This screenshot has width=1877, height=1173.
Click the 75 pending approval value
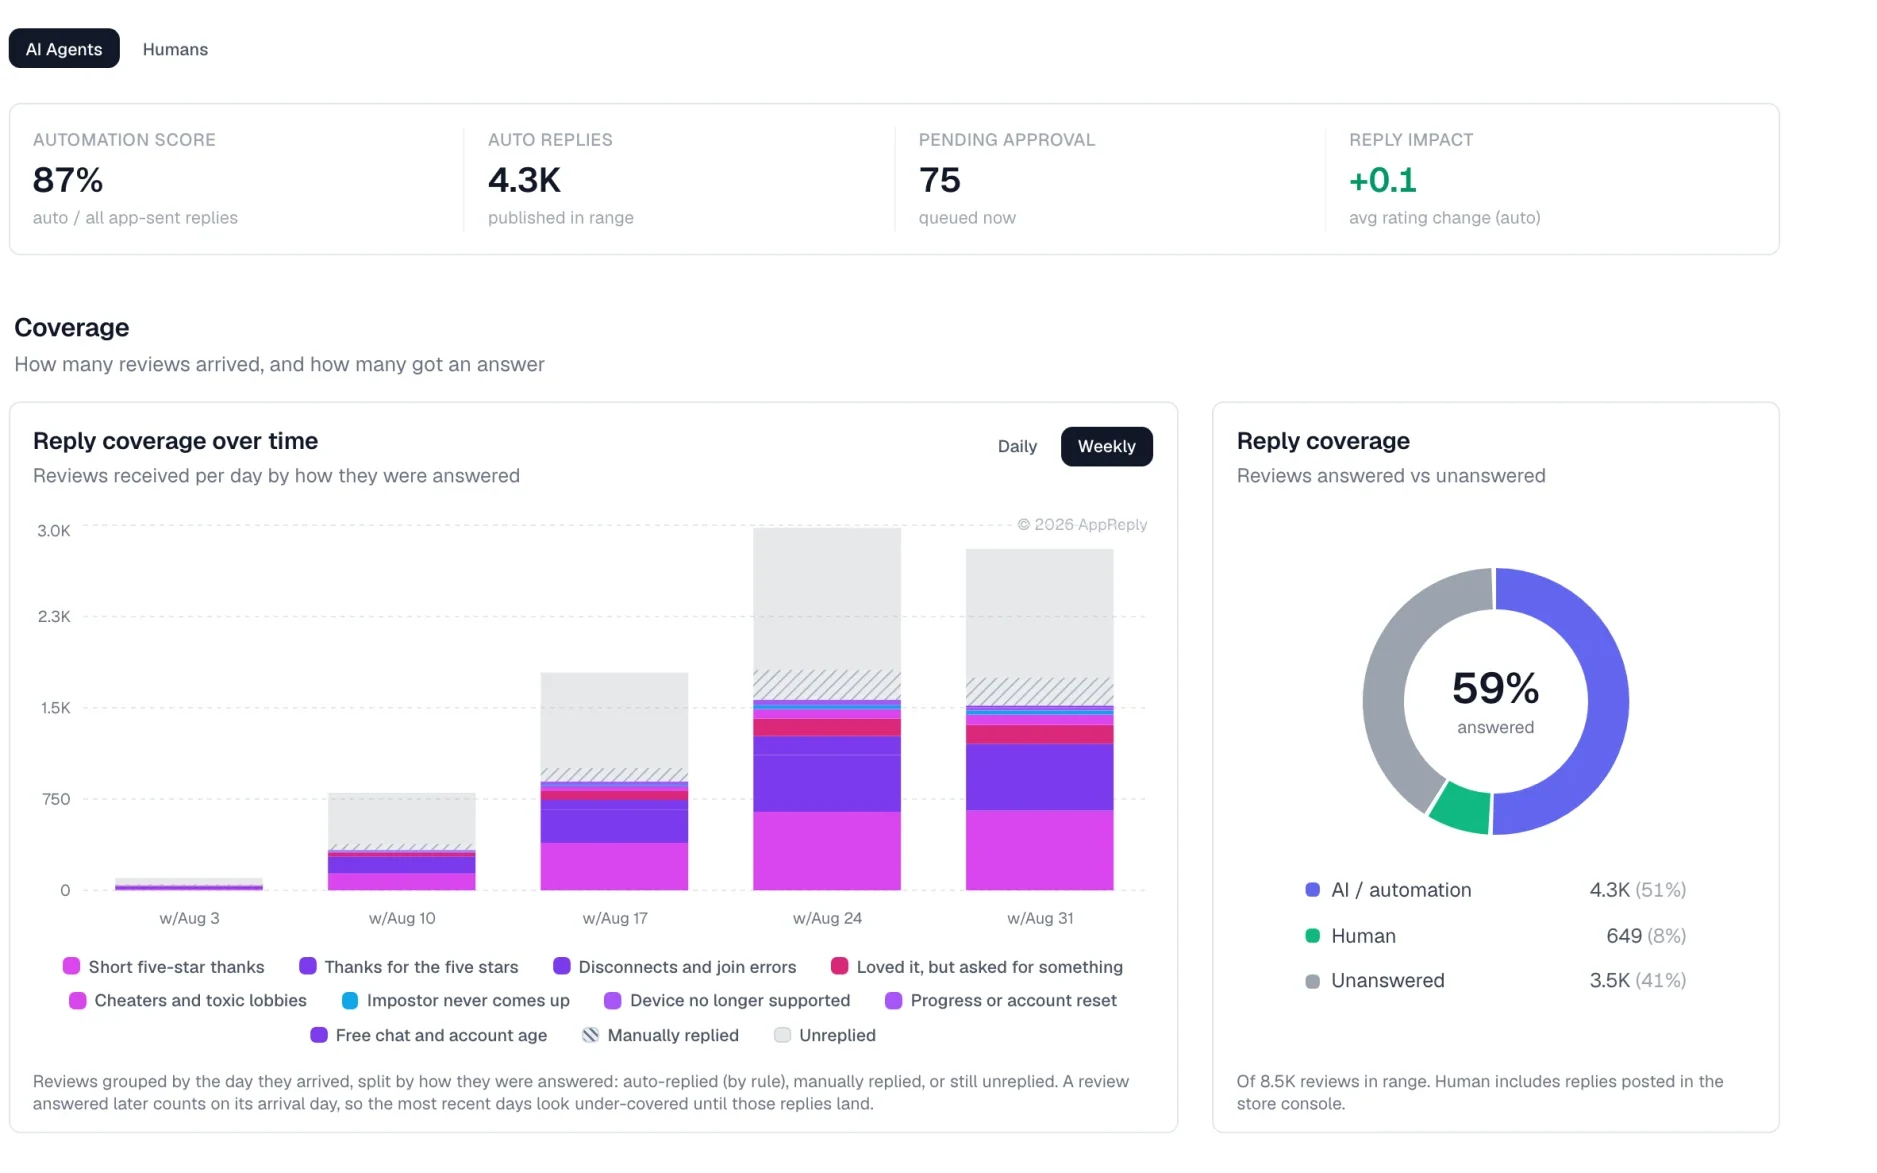pyautogui.click(x=940, y=180)
